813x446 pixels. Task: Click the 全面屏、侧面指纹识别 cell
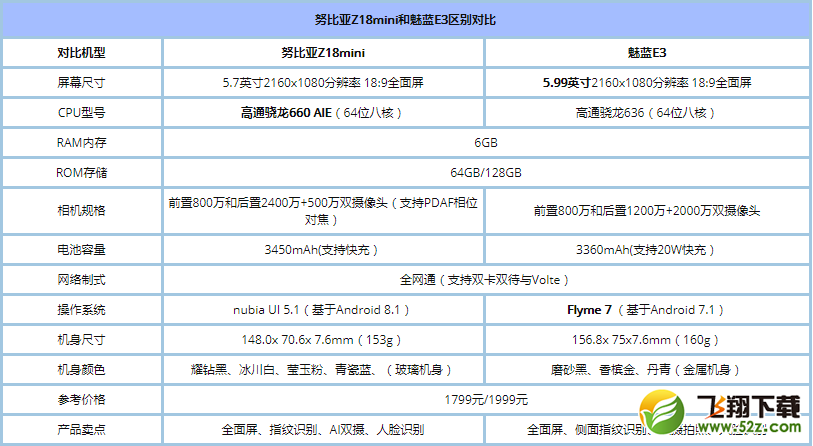coord(647,429)
